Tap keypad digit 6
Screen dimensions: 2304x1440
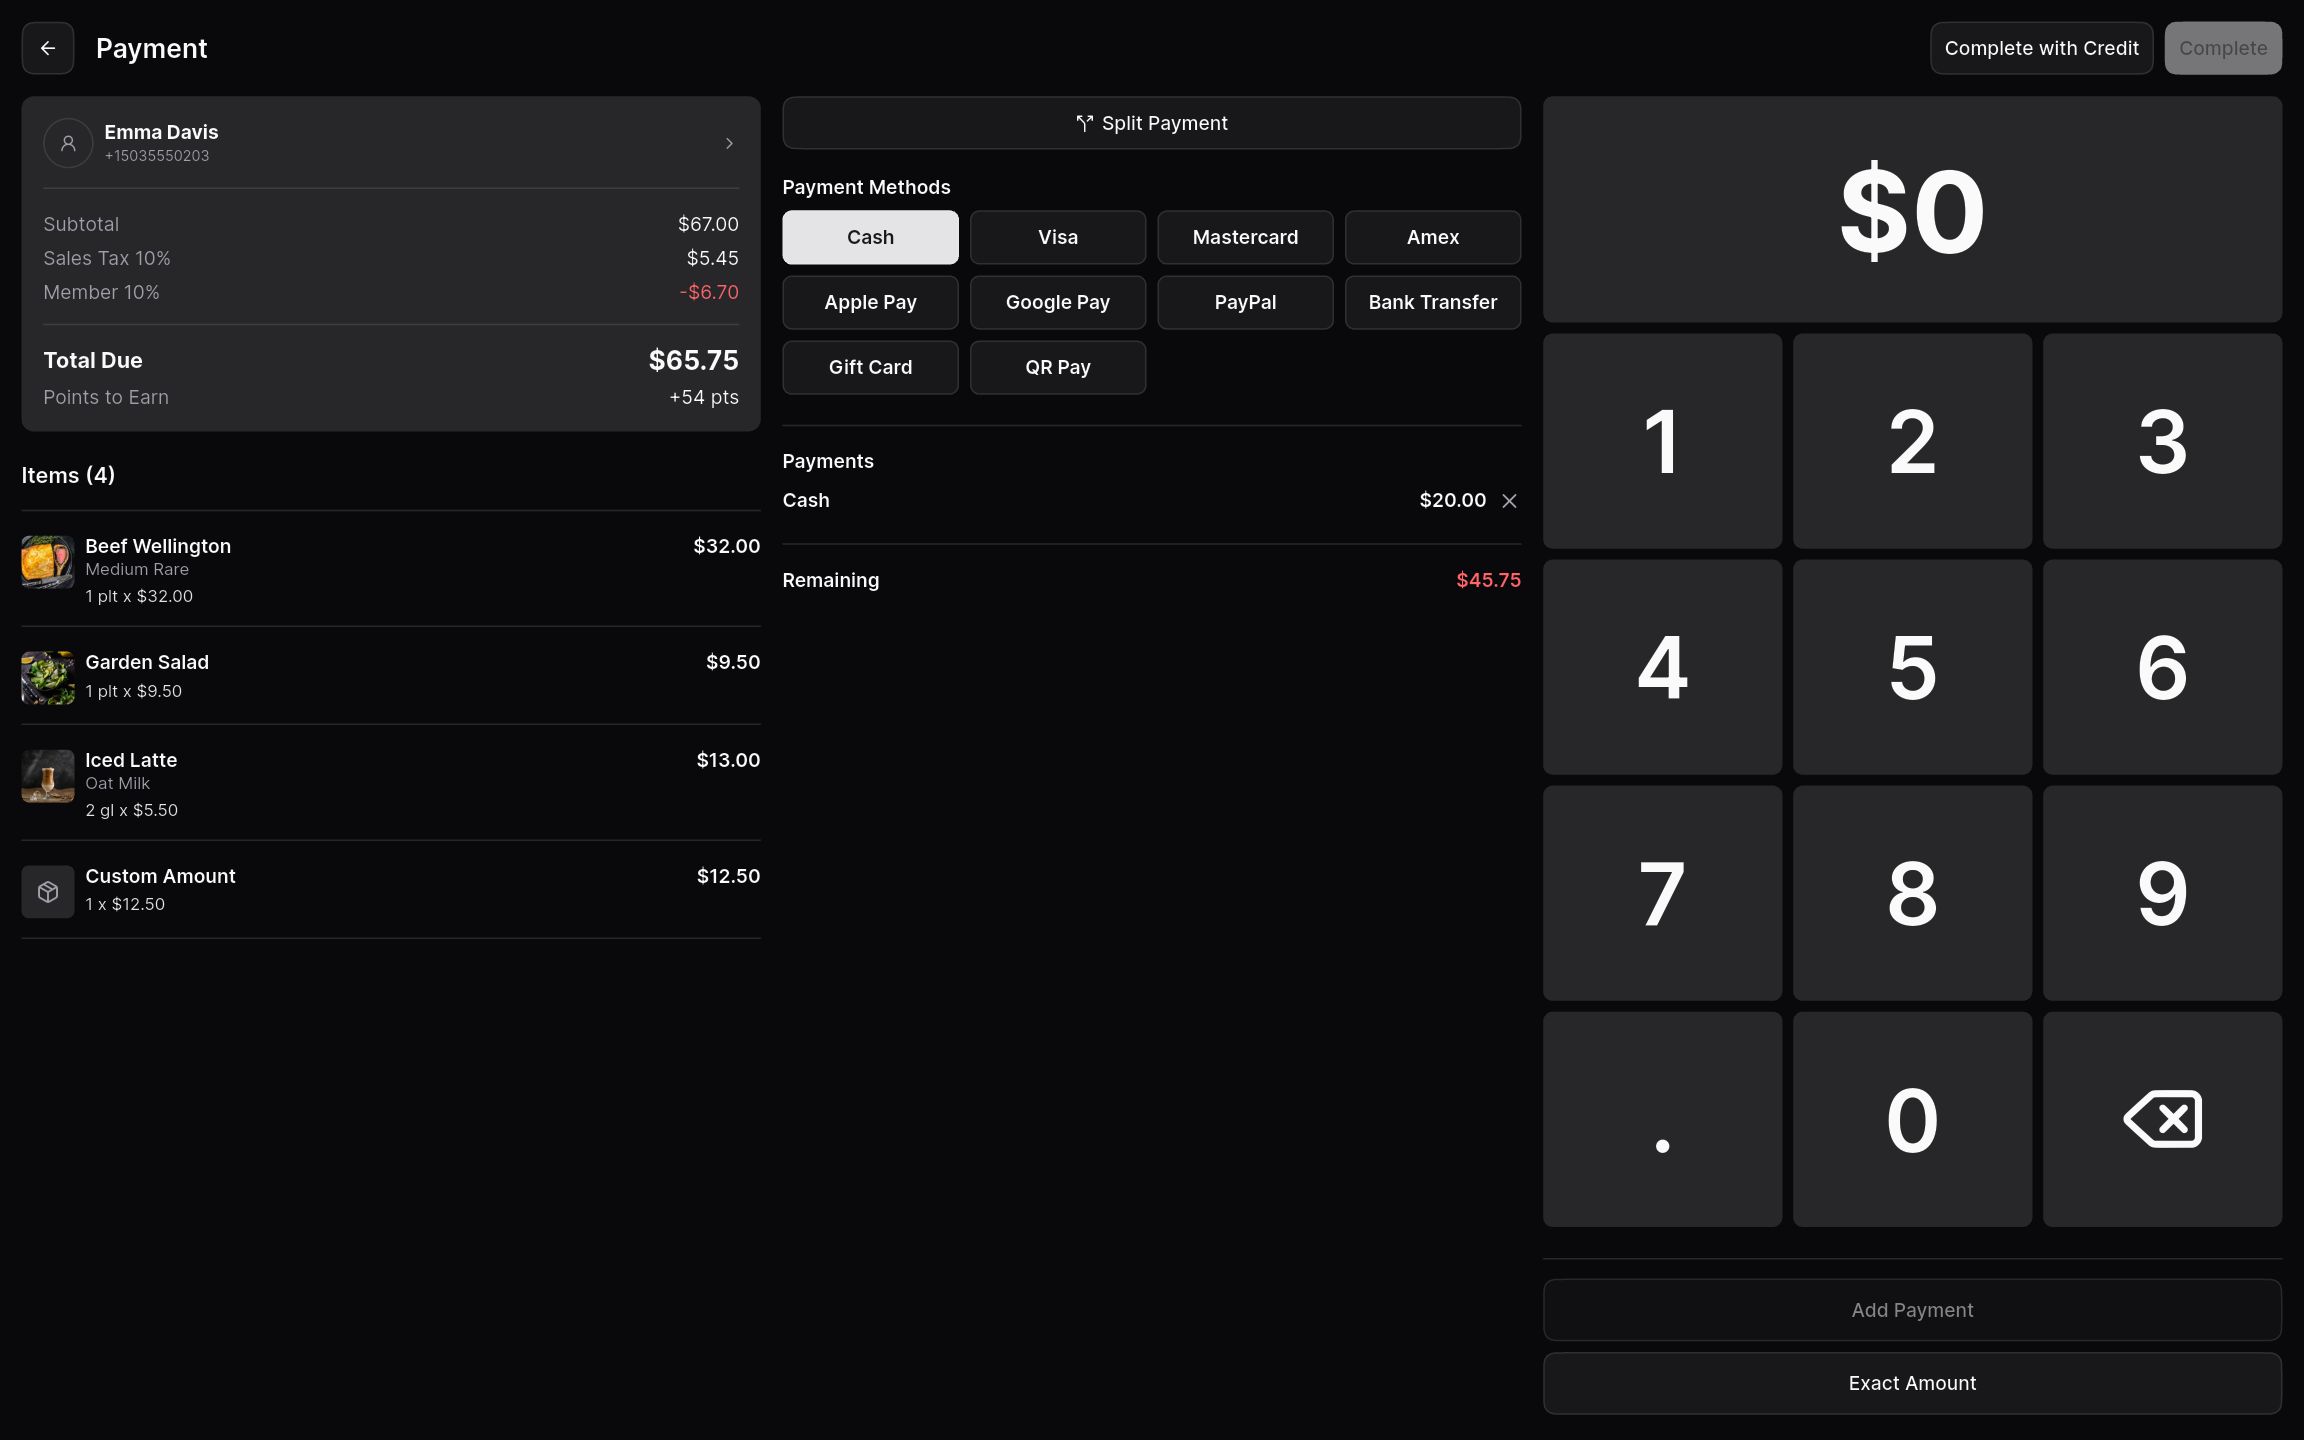click(2162, 667)
